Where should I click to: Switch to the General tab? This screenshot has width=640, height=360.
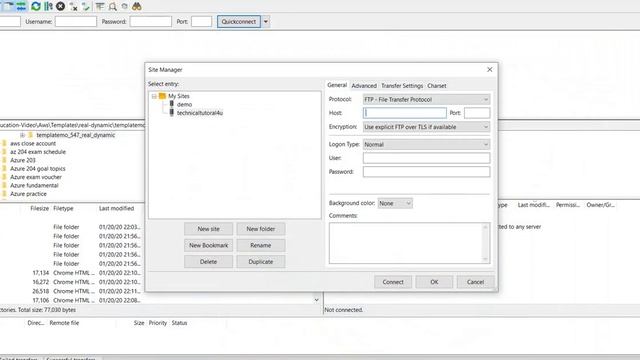(x=337, y=85)
